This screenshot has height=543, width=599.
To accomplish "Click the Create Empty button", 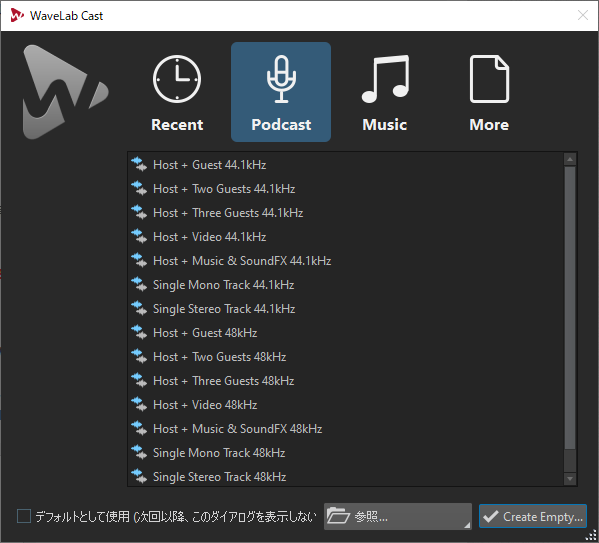I will [533, 516].
